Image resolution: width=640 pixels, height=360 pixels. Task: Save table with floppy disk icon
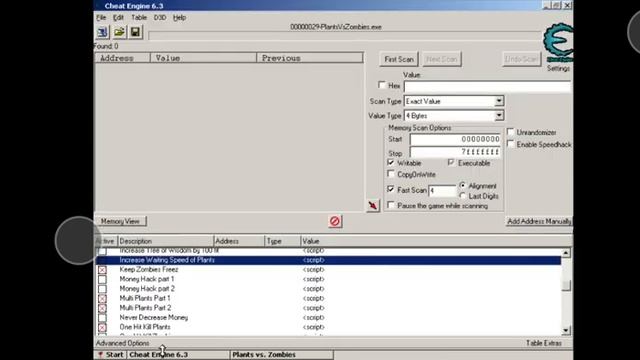[136, 32]
